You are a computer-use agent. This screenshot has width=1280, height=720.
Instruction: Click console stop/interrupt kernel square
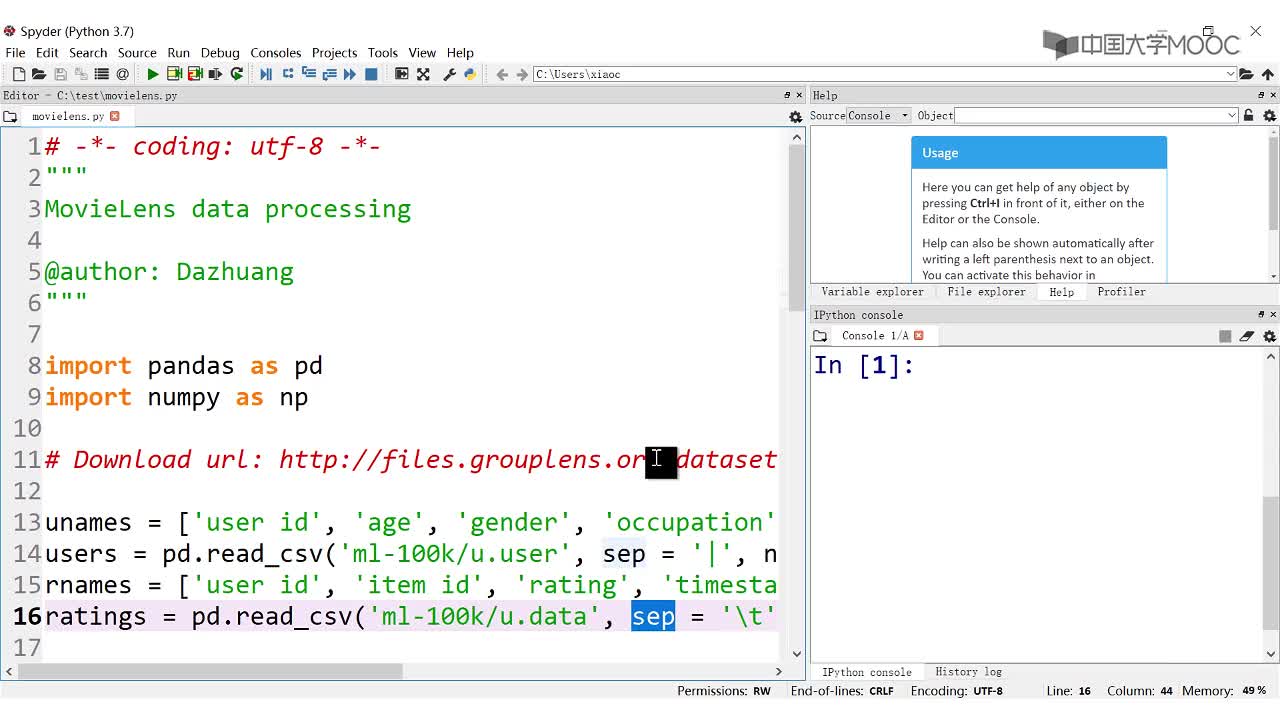point(1225,336)
